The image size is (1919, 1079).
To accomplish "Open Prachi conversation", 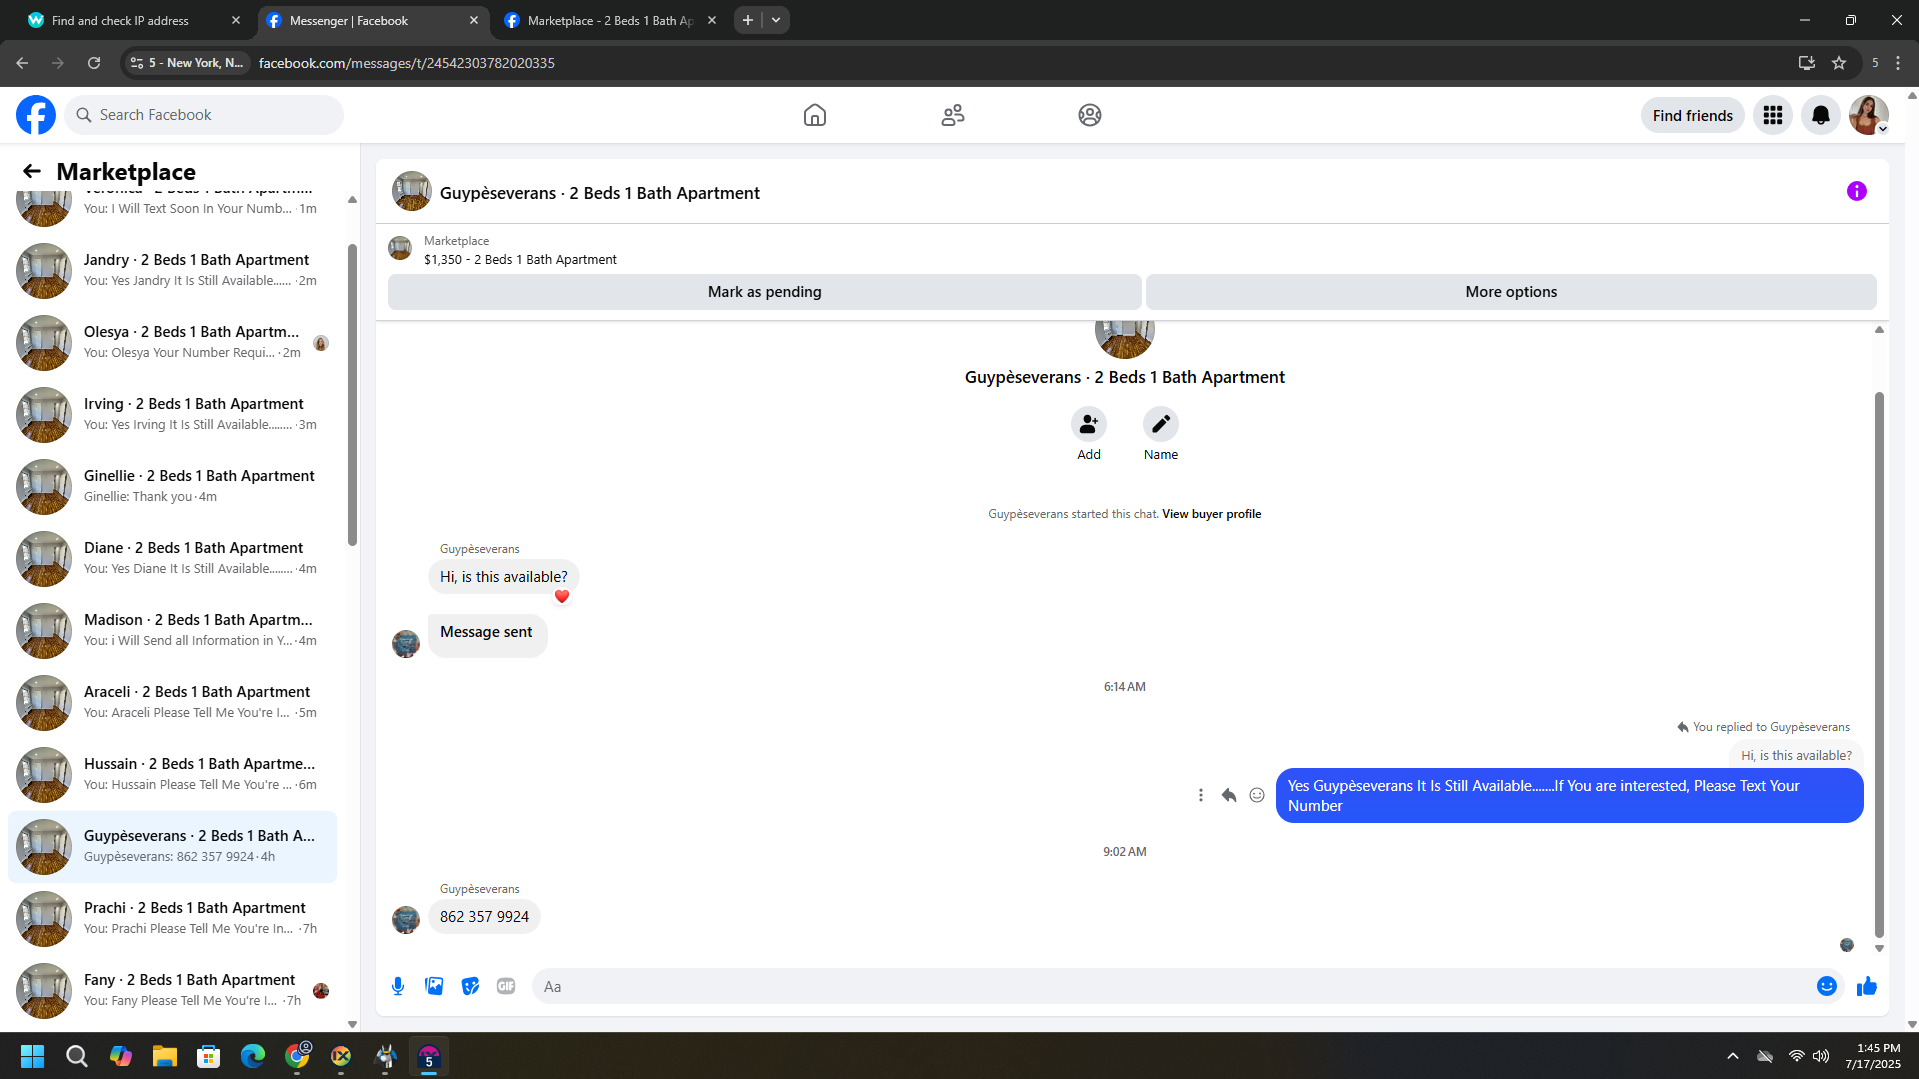I will pos(172,918).
